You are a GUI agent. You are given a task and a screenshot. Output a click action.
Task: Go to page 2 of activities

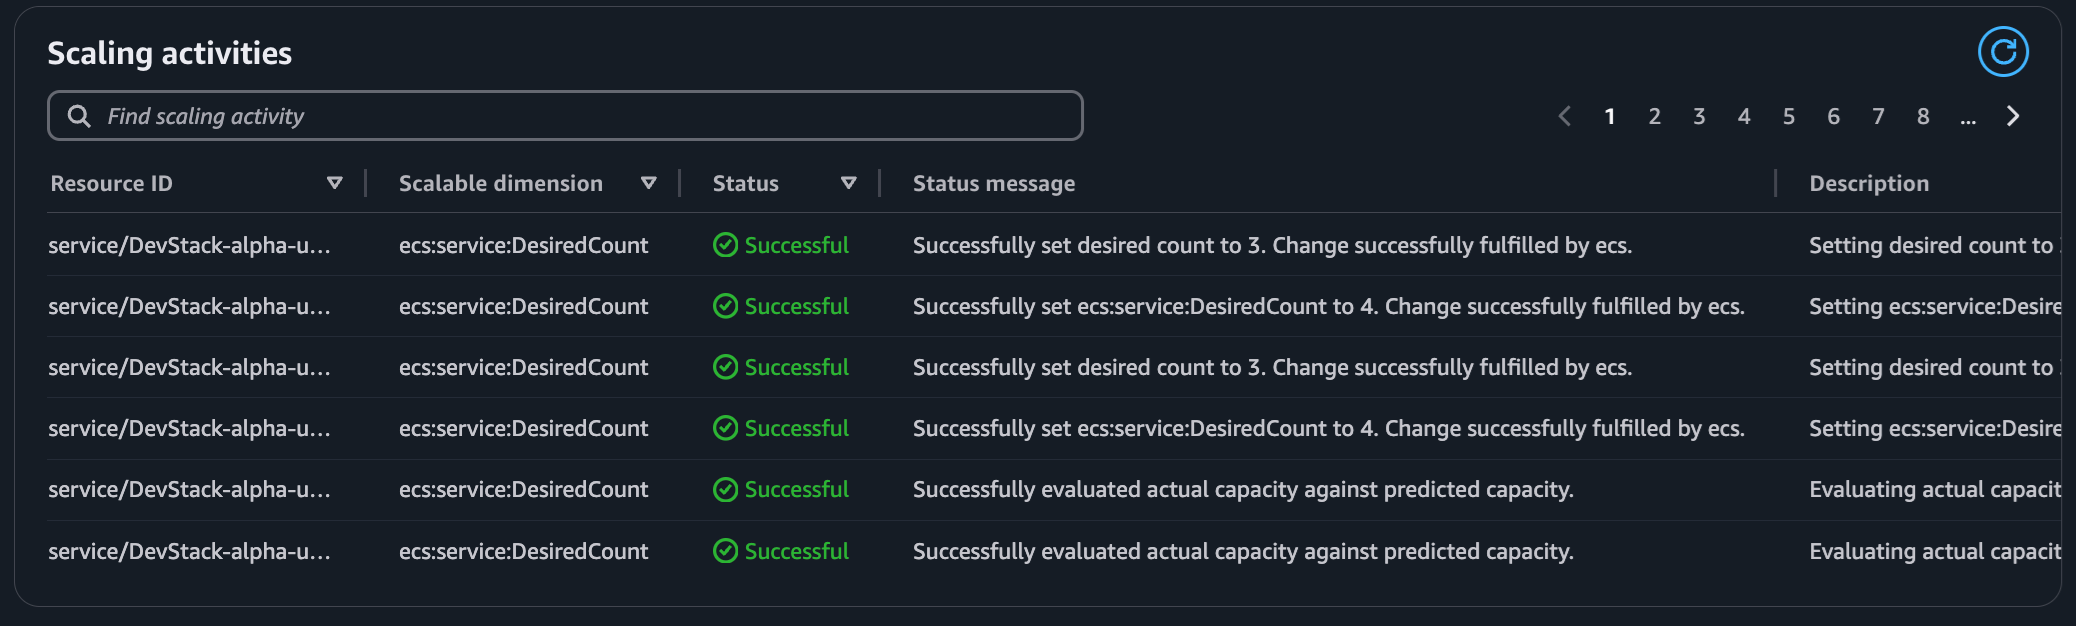(1655, 116)
